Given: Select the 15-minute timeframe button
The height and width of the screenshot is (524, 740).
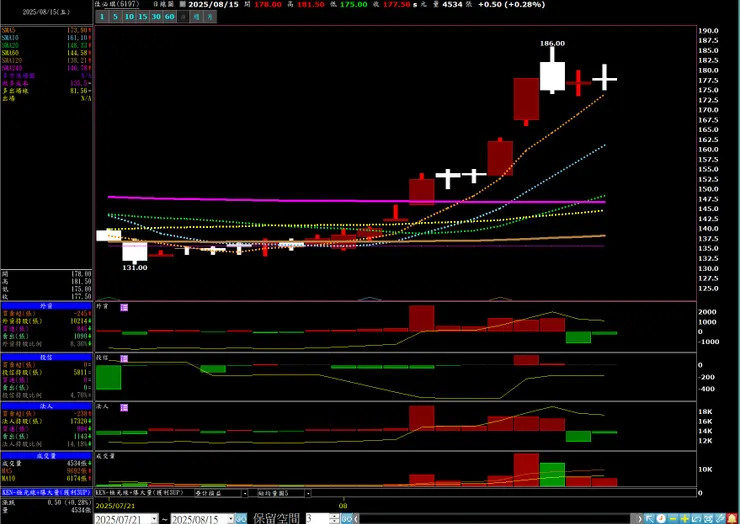Looking at the screenshot, I should 143,17.
